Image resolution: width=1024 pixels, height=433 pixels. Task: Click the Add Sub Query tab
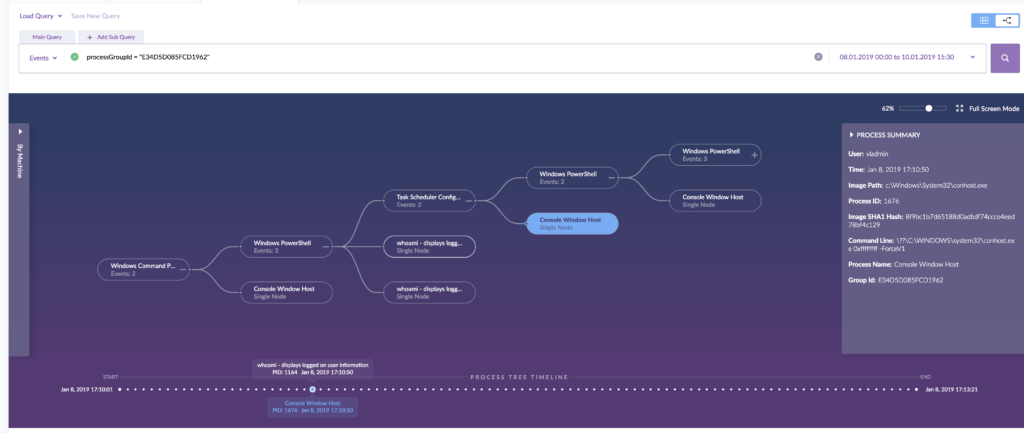[113, 37]
